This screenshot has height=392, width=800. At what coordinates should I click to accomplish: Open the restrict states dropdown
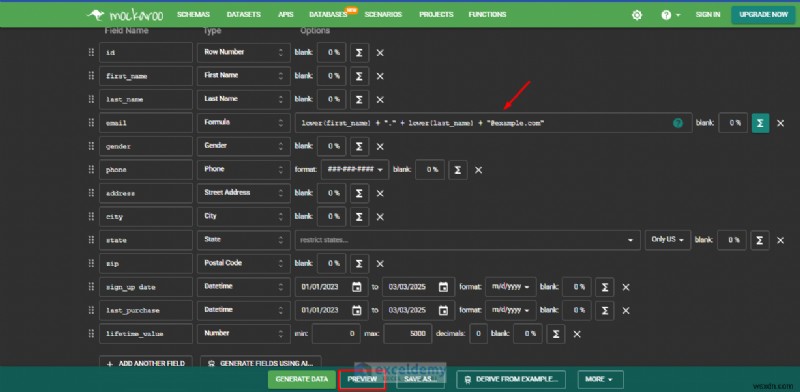point(467,240)
